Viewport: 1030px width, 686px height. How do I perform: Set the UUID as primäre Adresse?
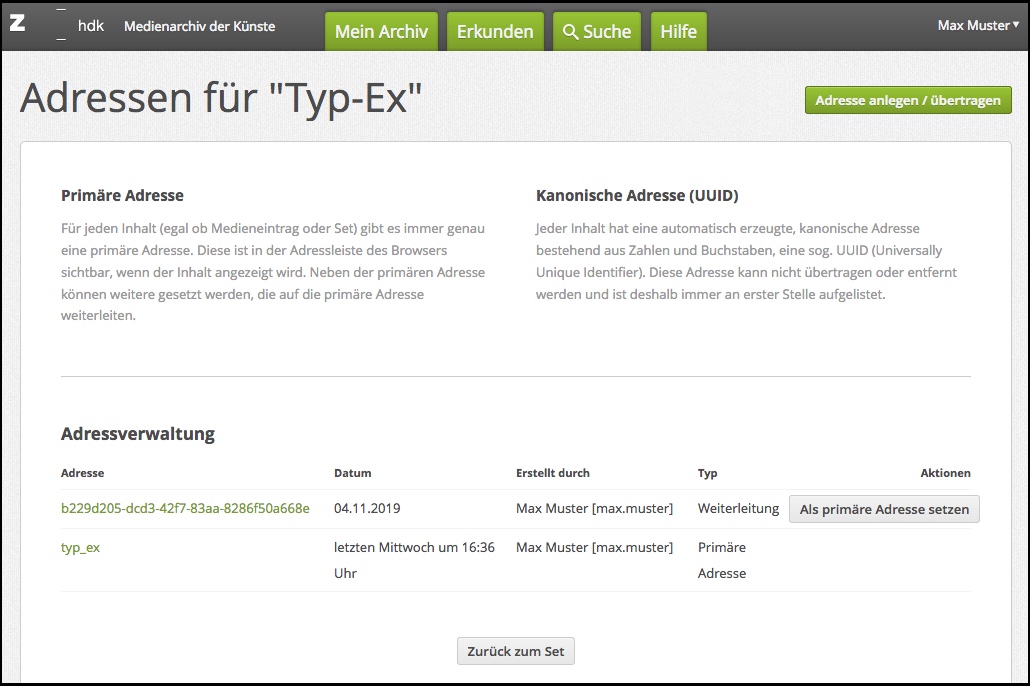tap(884, 509)
